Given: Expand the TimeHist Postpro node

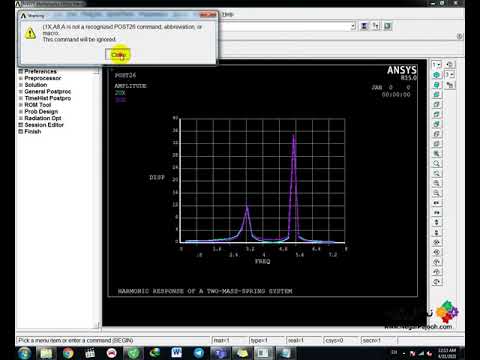Looking at the screenshot, I should click(21, 98).
